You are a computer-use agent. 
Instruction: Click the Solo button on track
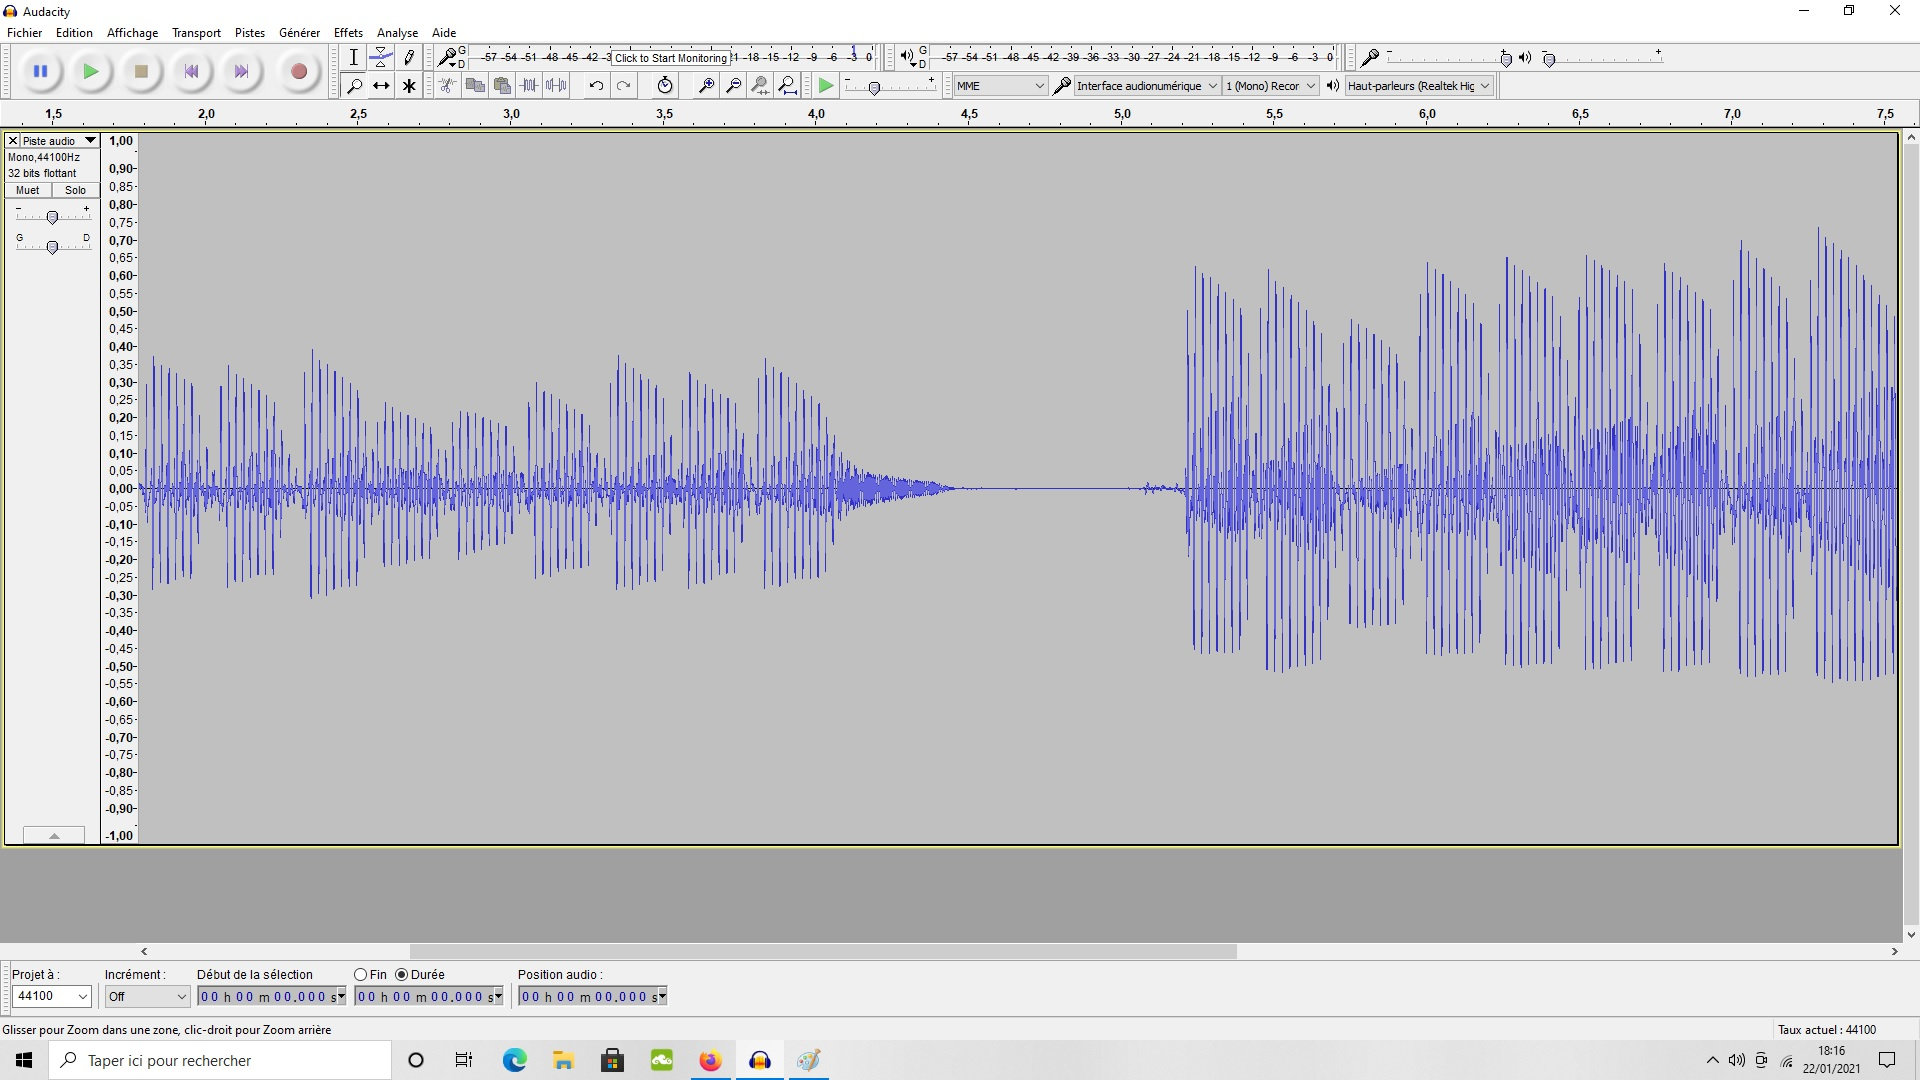coord(76,190)
